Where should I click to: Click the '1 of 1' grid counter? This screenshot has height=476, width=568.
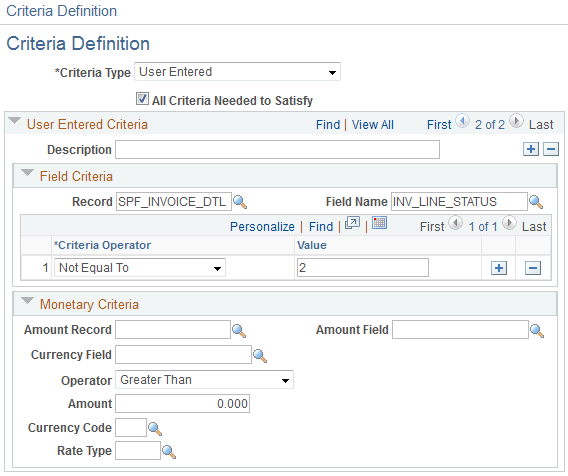point(483,227)
